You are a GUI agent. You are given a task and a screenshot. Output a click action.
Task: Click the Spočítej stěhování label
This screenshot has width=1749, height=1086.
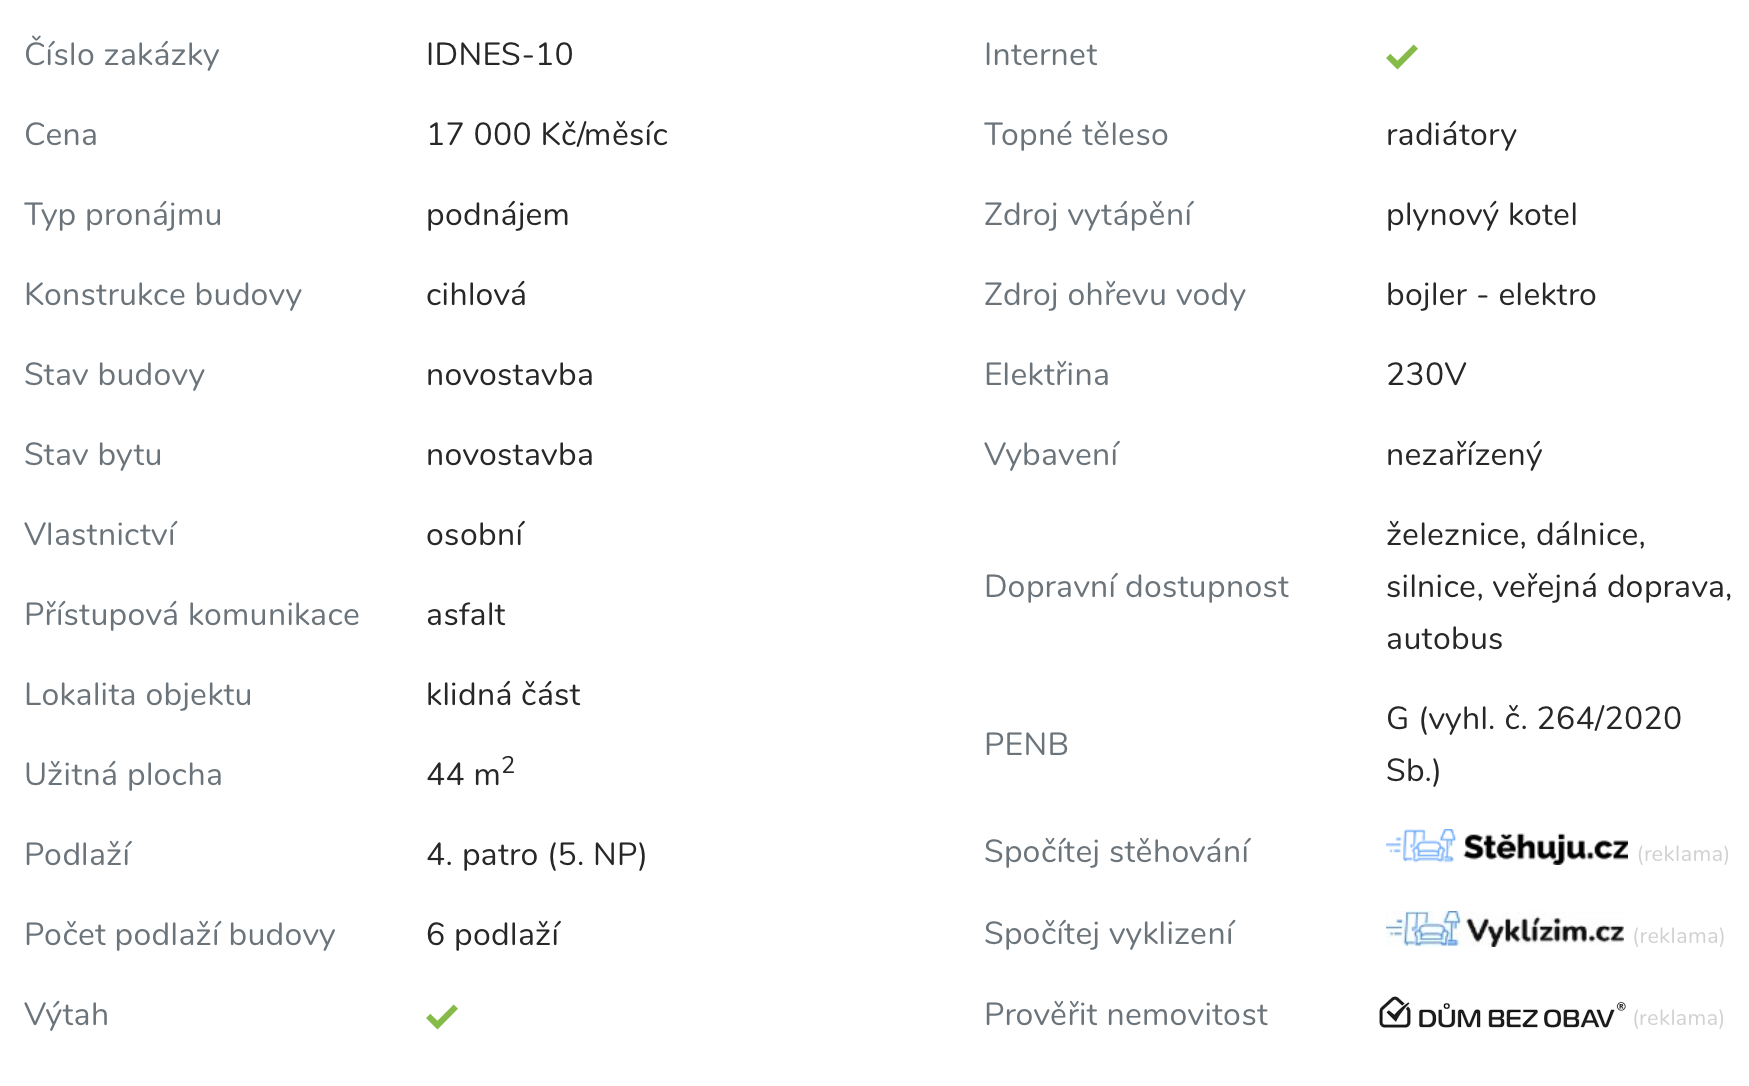click(x=1116, y=851)
